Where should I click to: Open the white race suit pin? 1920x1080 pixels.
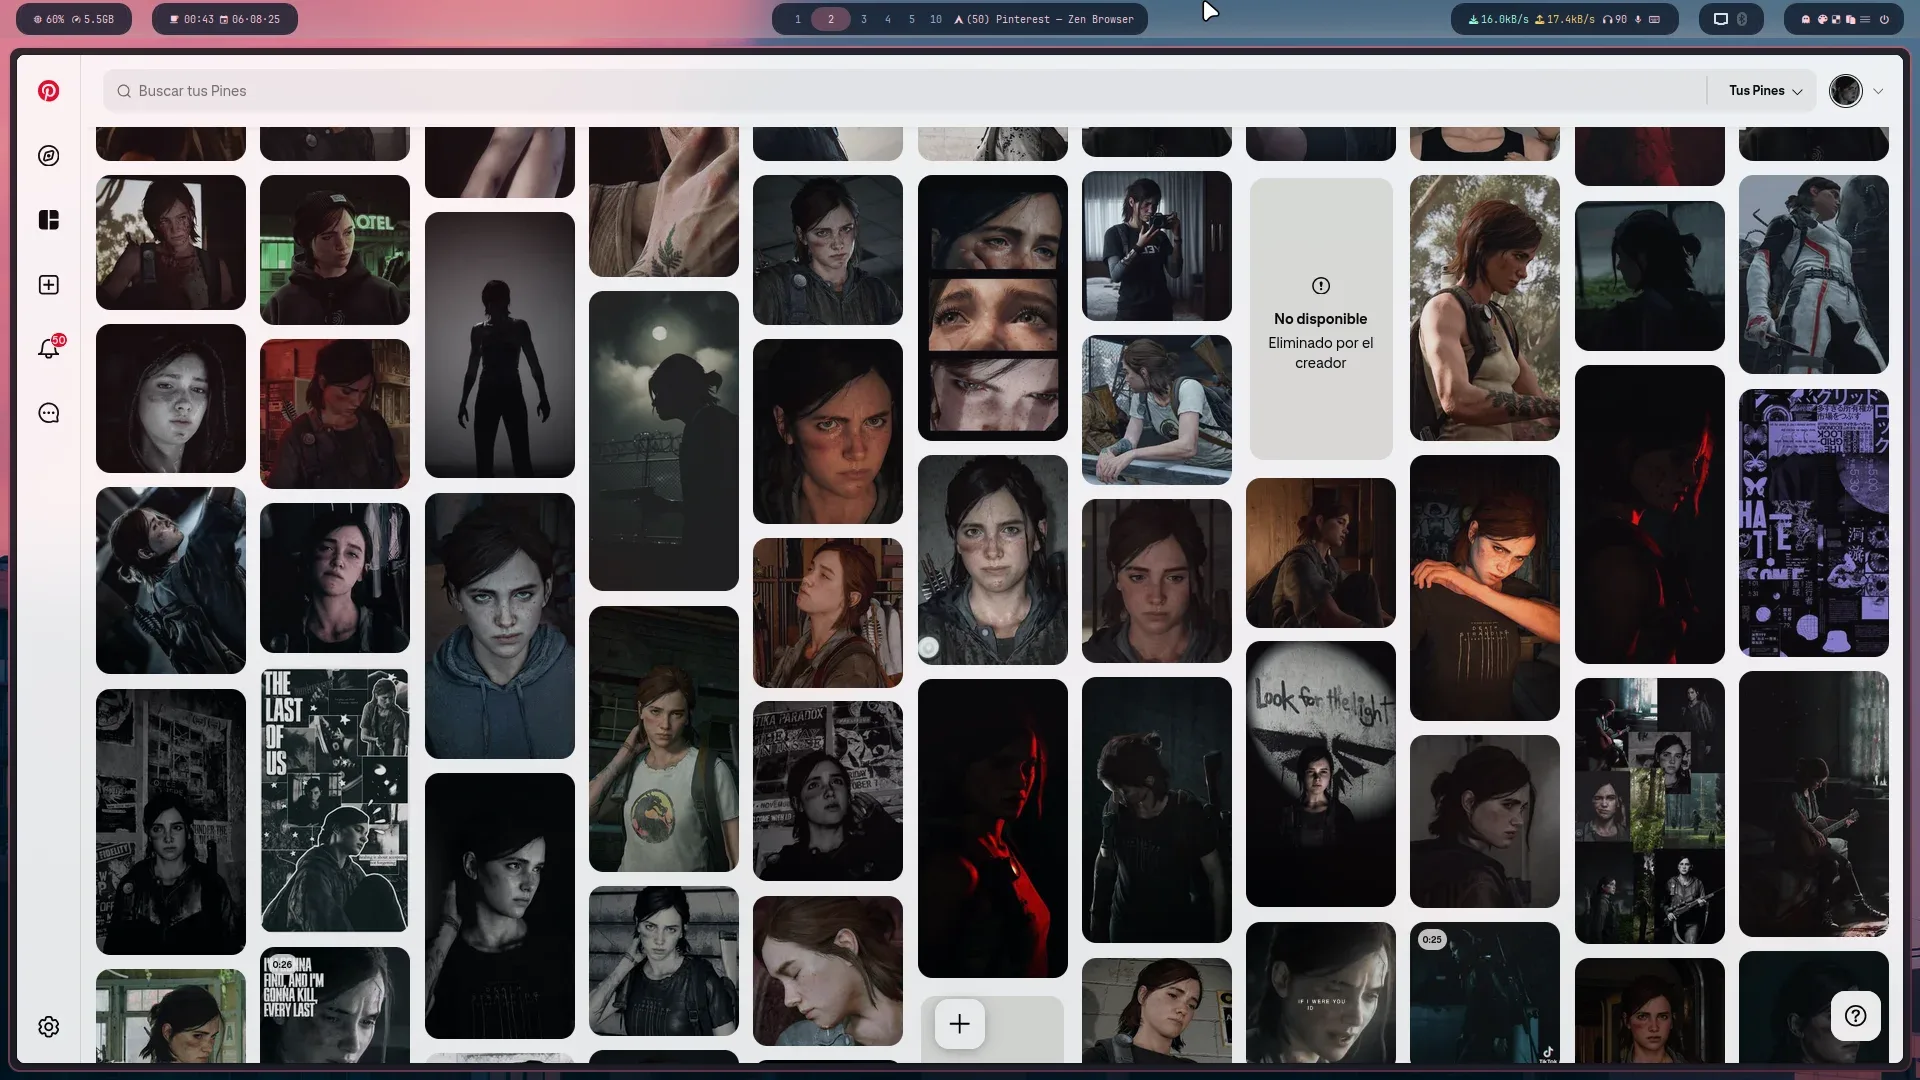pyautogui.click(x=1814, y=275)
